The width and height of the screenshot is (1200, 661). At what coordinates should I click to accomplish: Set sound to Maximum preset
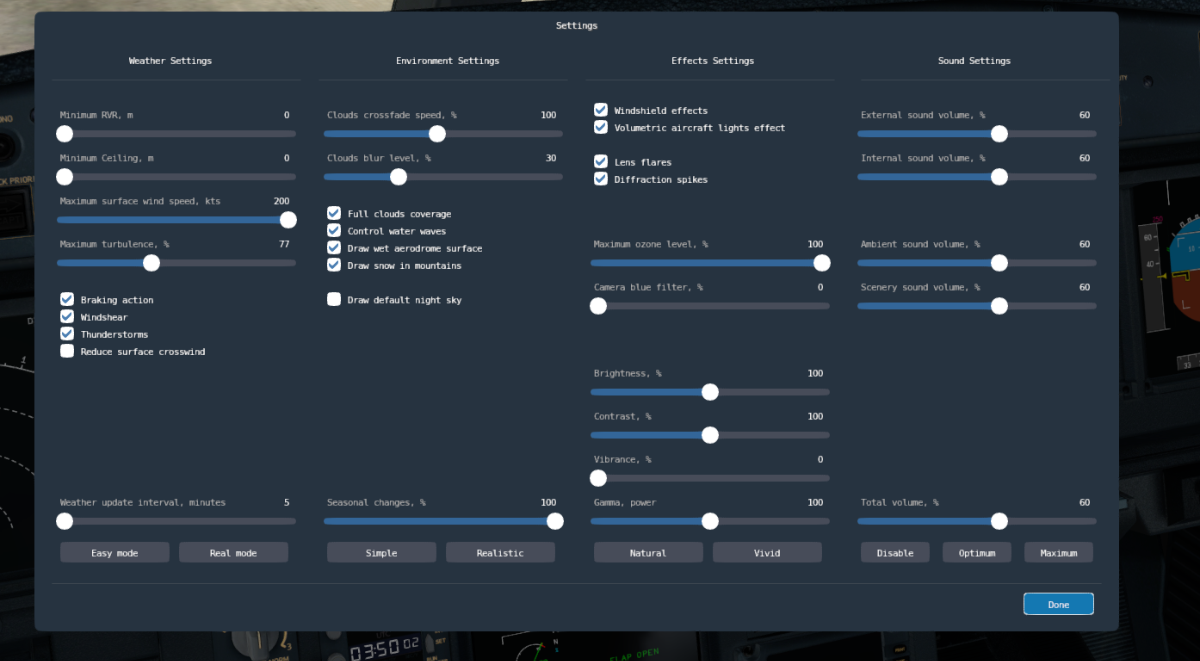point(1058,553)
